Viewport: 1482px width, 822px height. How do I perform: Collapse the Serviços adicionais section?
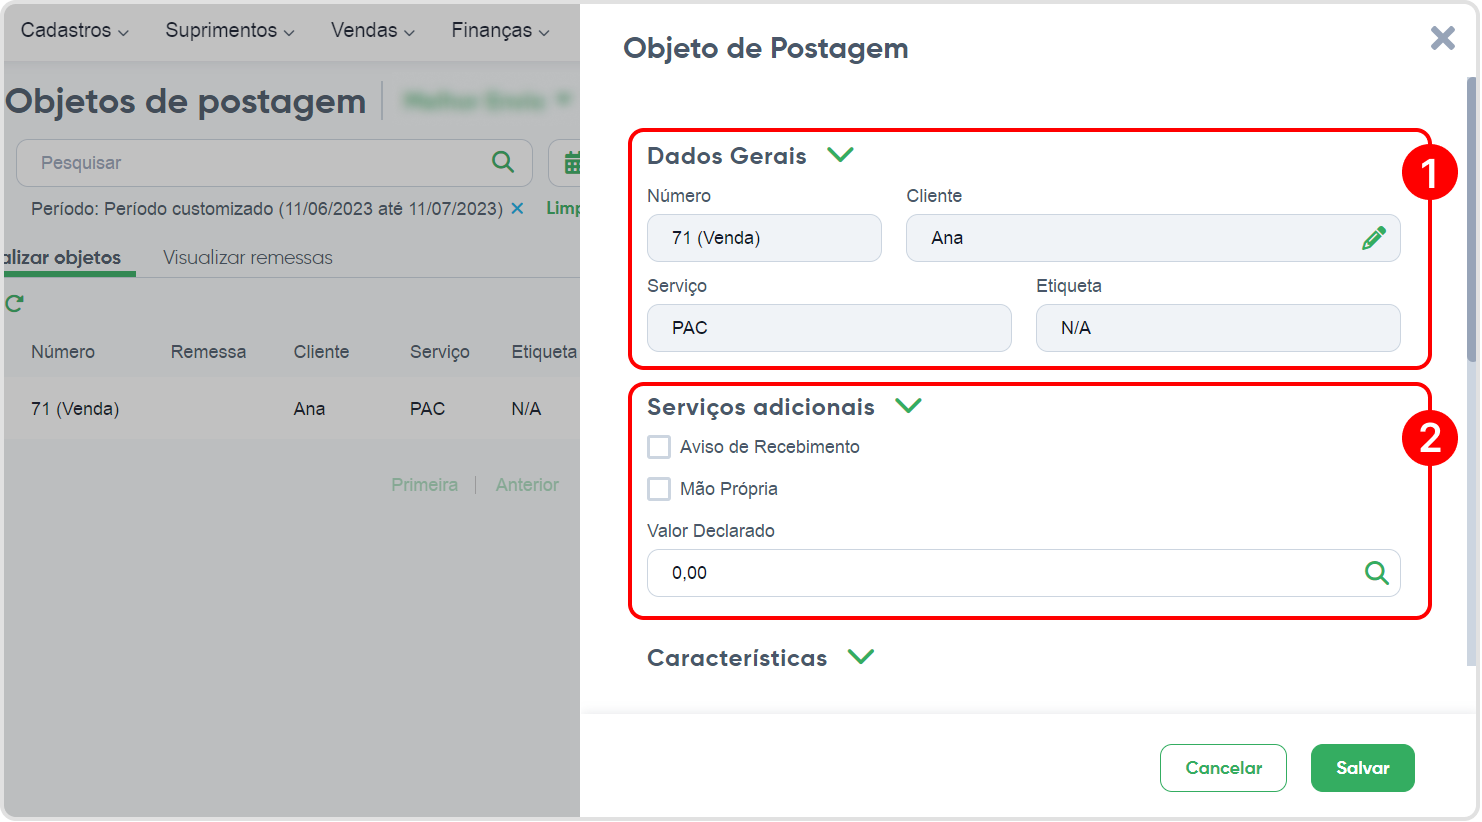[x=908, y=406]
